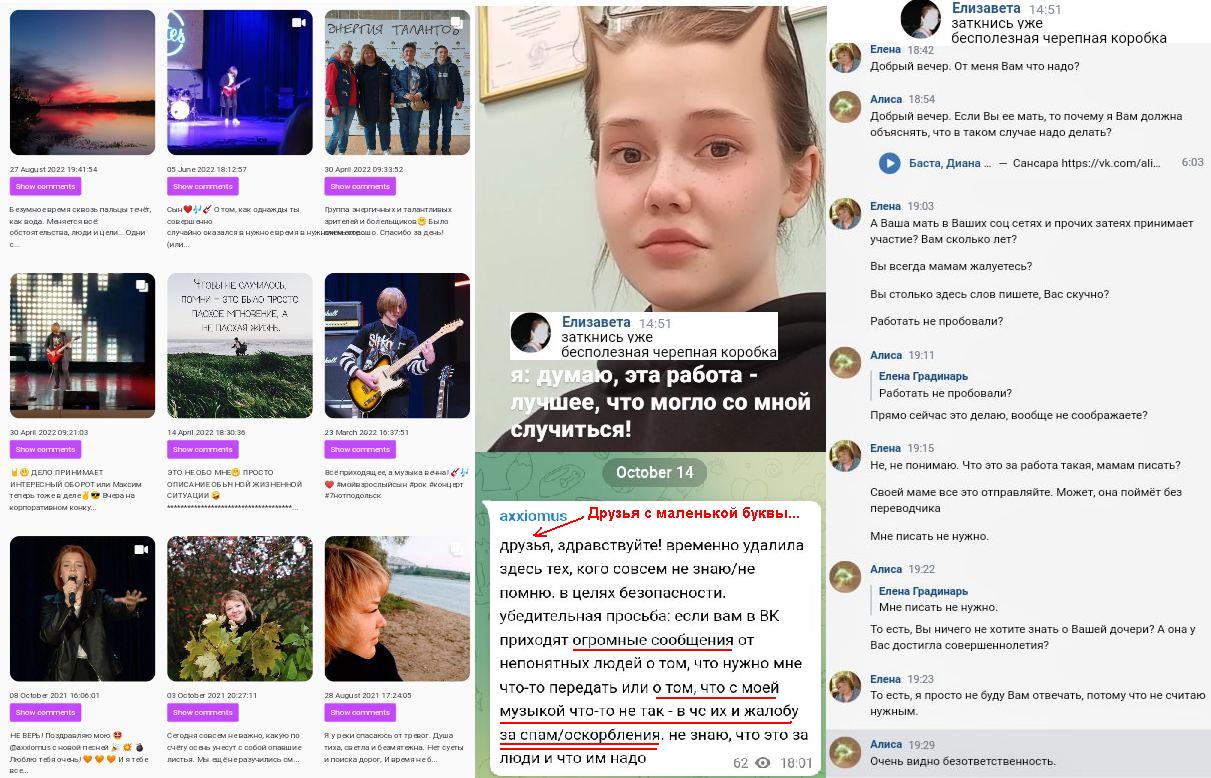Image resolution: width=1211 pixels, height=778 pixels.
Task: Play the Баста, Диана audio attachment
Action: [x=889, y=163]
